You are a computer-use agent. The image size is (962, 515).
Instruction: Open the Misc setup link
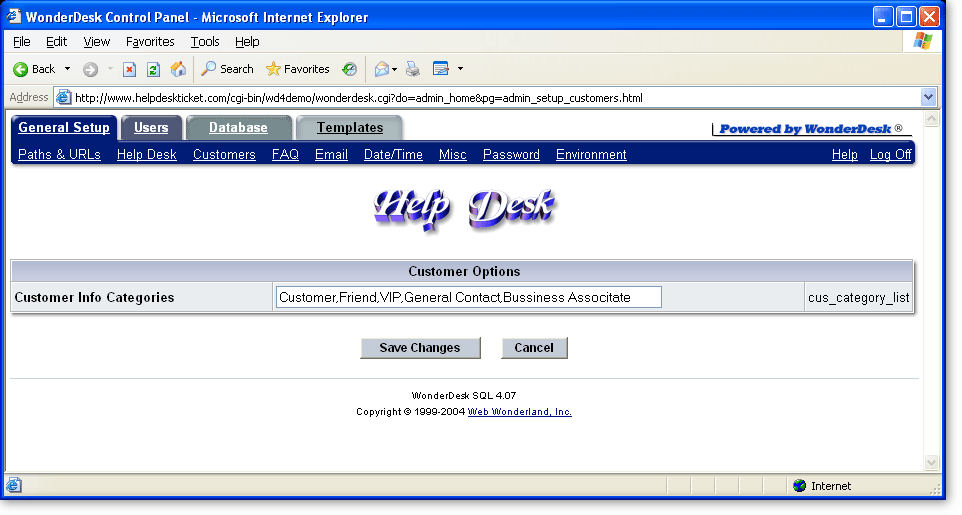pos(453,155)
